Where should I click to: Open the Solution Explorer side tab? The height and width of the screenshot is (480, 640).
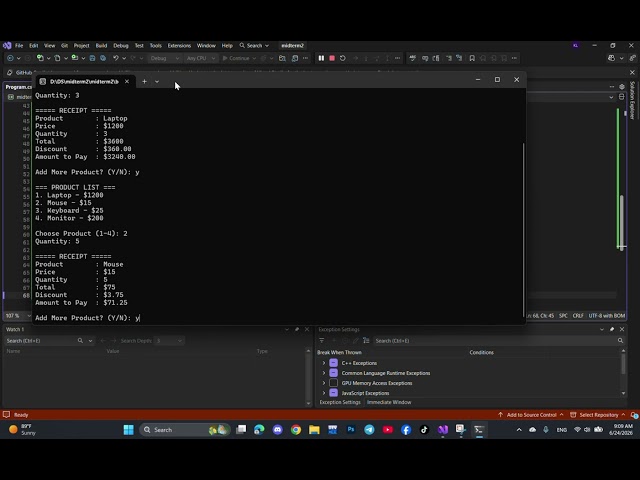coord(632,100)
